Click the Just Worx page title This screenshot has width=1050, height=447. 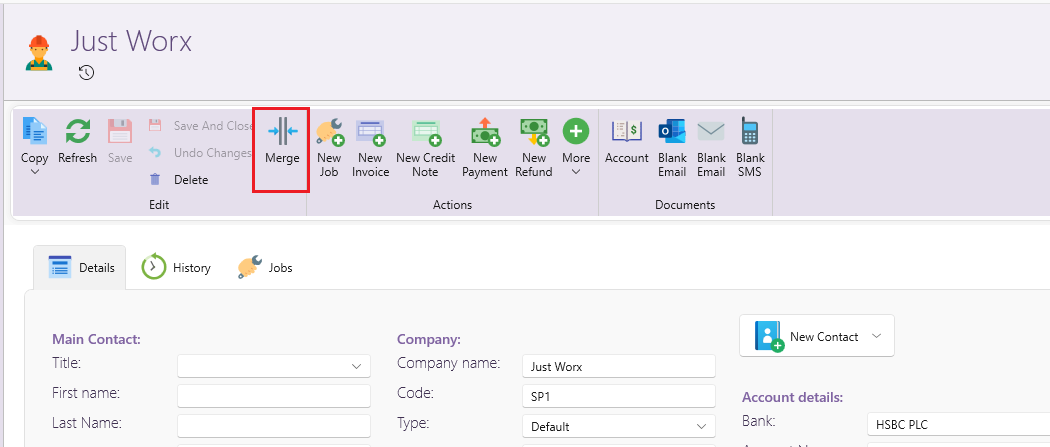131,41
